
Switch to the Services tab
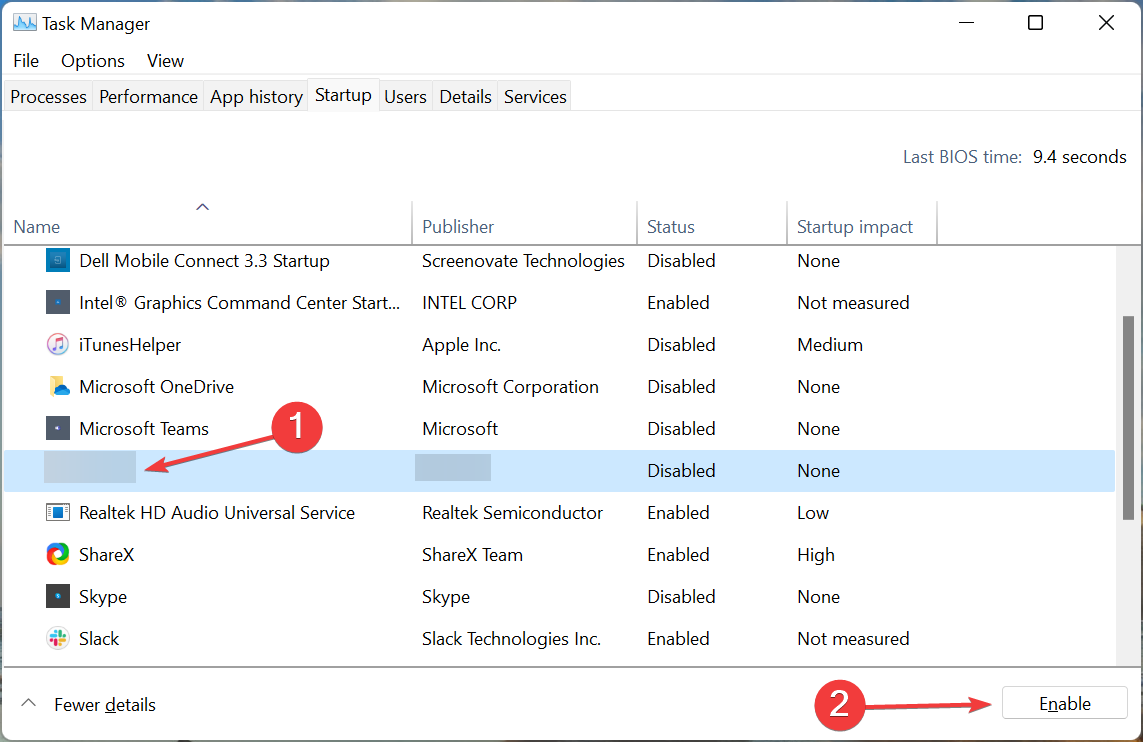coord(535,96)
